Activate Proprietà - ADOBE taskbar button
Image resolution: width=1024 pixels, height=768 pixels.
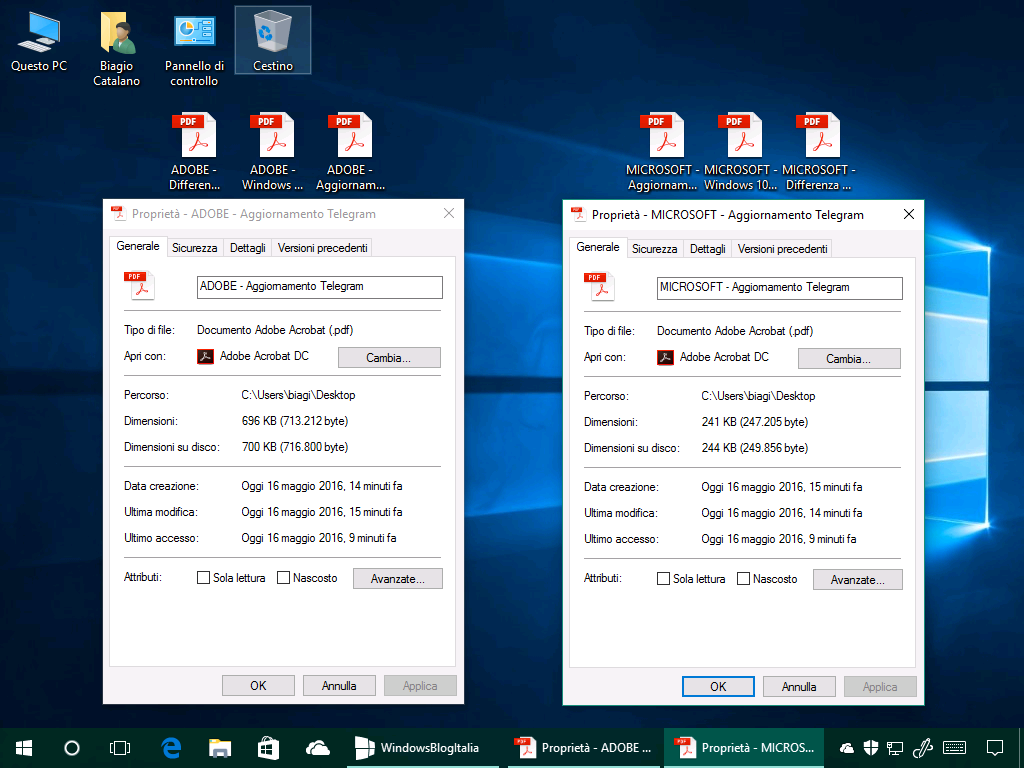point(586,748)
